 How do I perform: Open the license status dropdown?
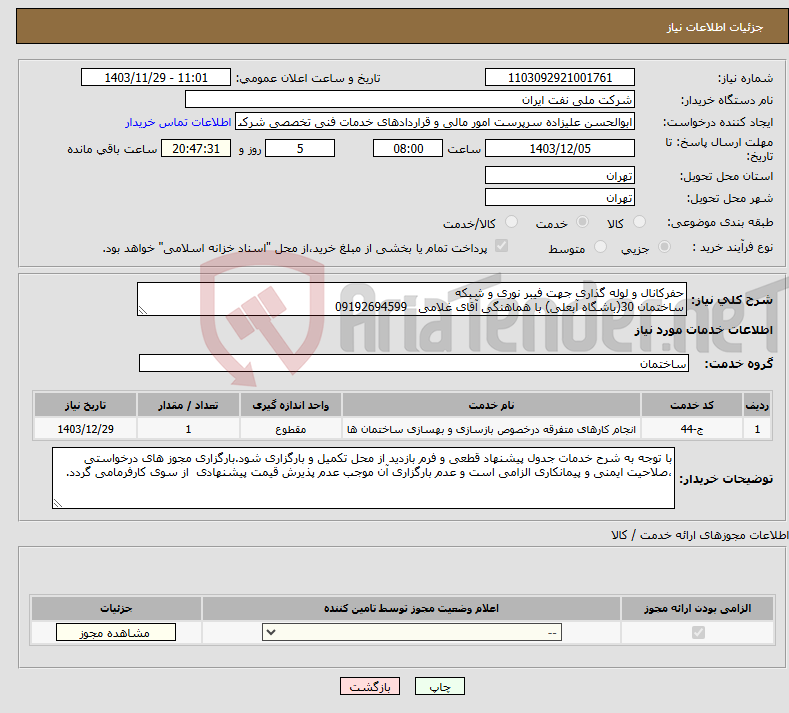click(412, 632)
